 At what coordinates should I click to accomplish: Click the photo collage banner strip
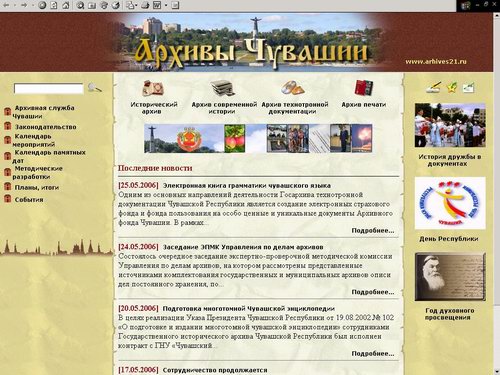pyautogui.click(x=258, y=138)
